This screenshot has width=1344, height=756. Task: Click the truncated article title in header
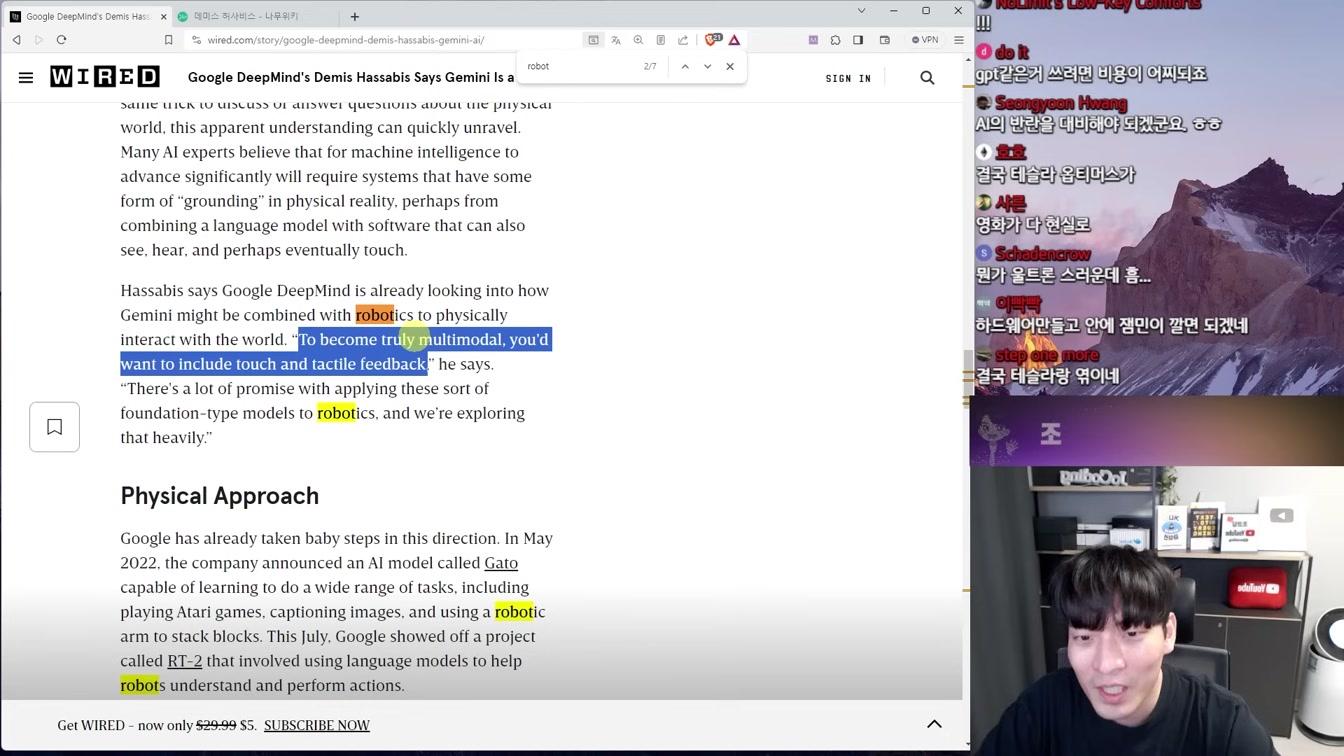click(351, 77)
